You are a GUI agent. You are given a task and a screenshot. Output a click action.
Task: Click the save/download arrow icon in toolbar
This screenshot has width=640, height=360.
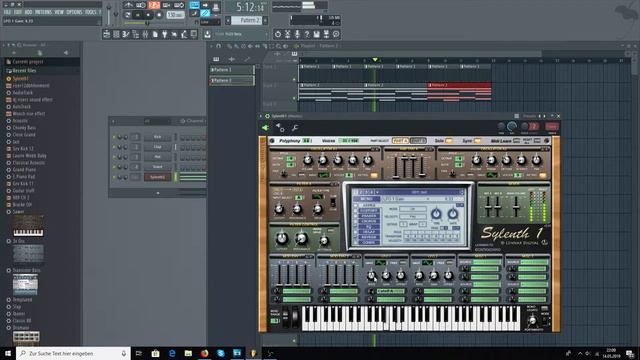coord(207,34)
